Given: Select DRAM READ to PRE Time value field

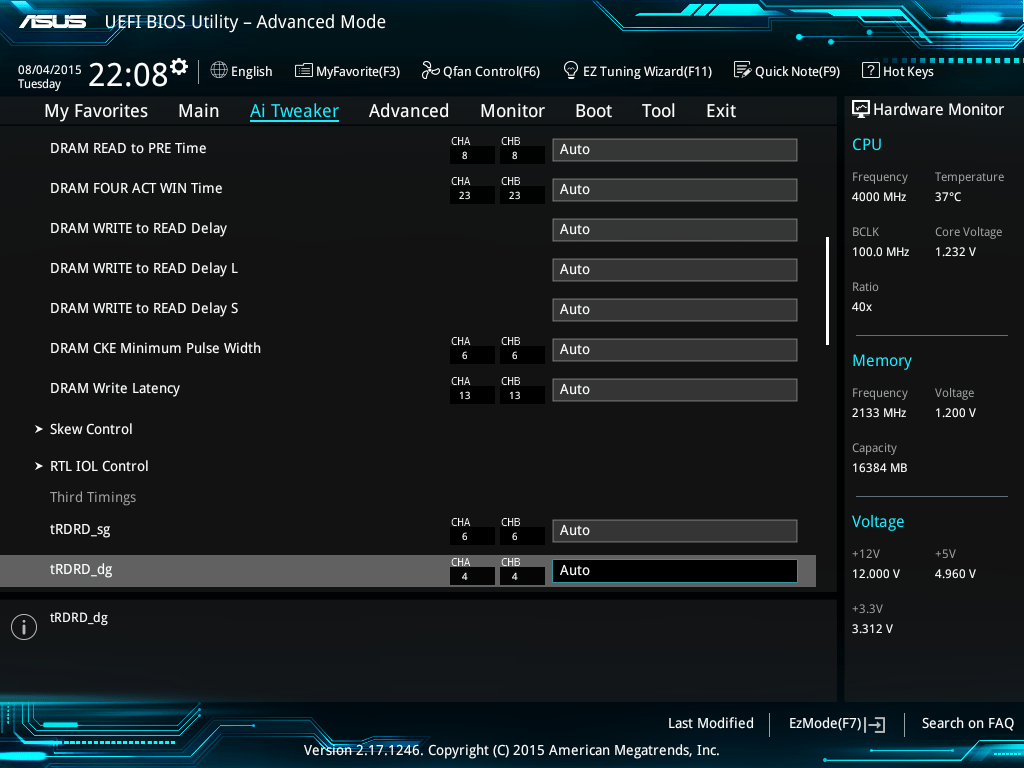Looking at the screenshot, I should (674, 149).
